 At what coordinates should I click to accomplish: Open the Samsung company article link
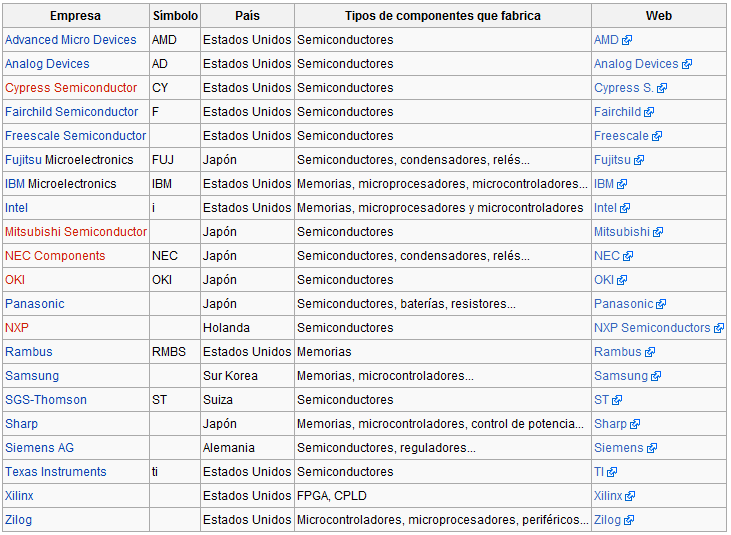coord(32,376)
